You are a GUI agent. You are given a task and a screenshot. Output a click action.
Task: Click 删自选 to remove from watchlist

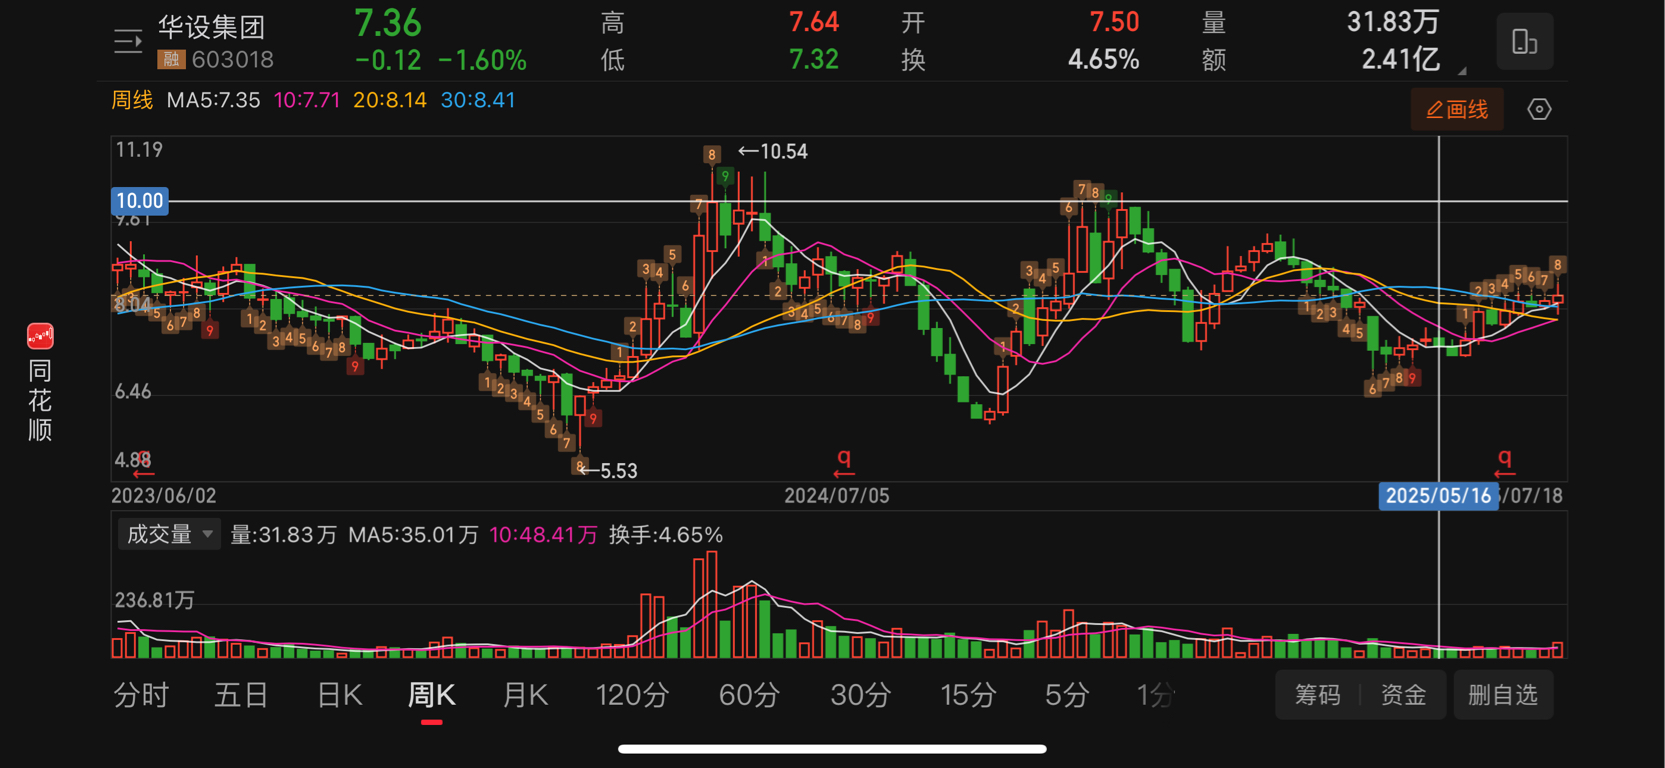click(1503, 695)
